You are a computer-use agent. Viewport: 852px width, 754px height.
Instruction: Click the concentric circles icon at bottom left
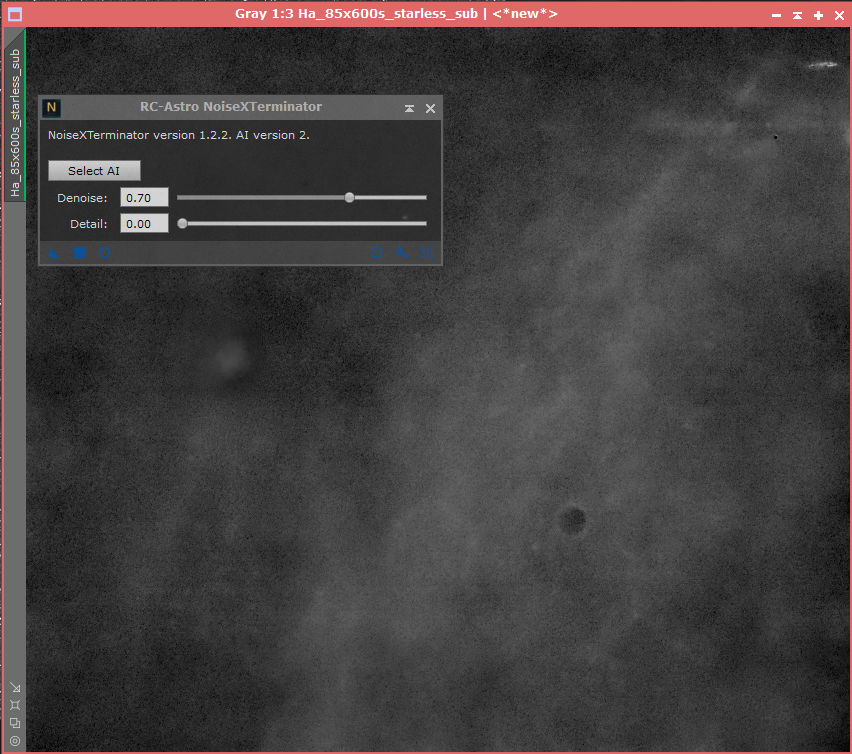pos(15,741)
